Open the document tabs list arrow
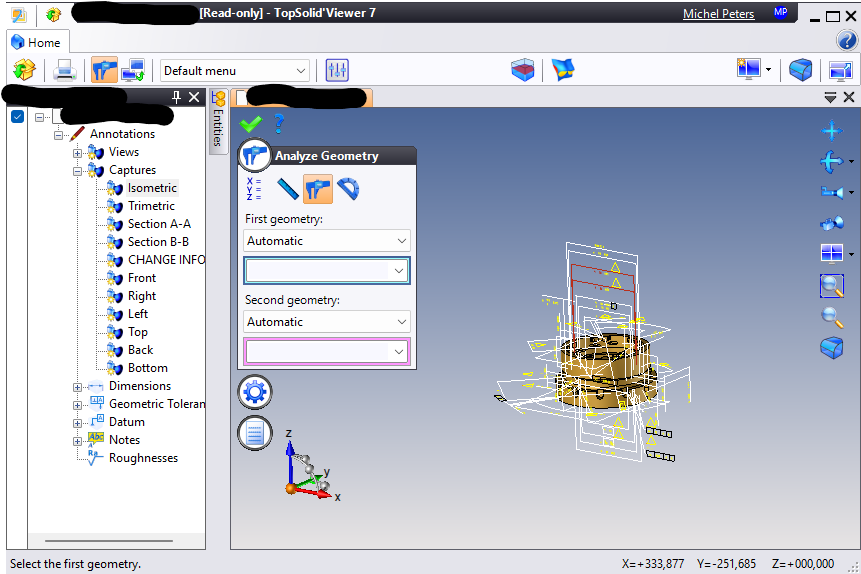The width and height of the screenshot is (861, 574). click(x=830, y=98)
